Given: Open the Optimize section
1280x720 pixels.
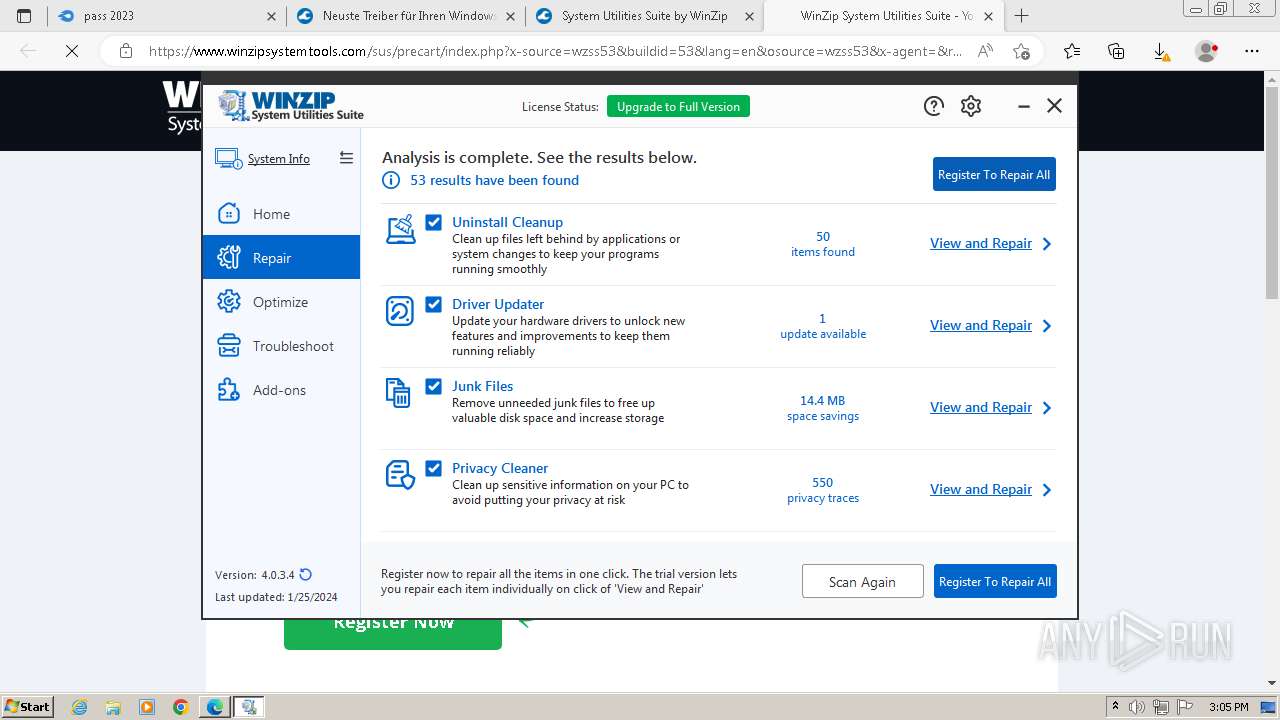Looking at the screenshot, I should tap(281, 302).
